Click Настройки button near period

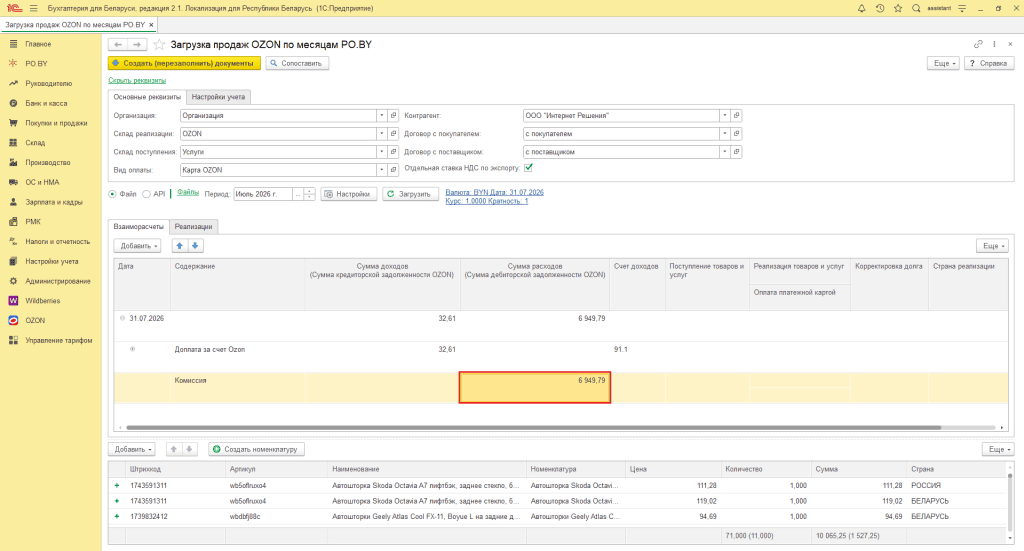[349, 194]
